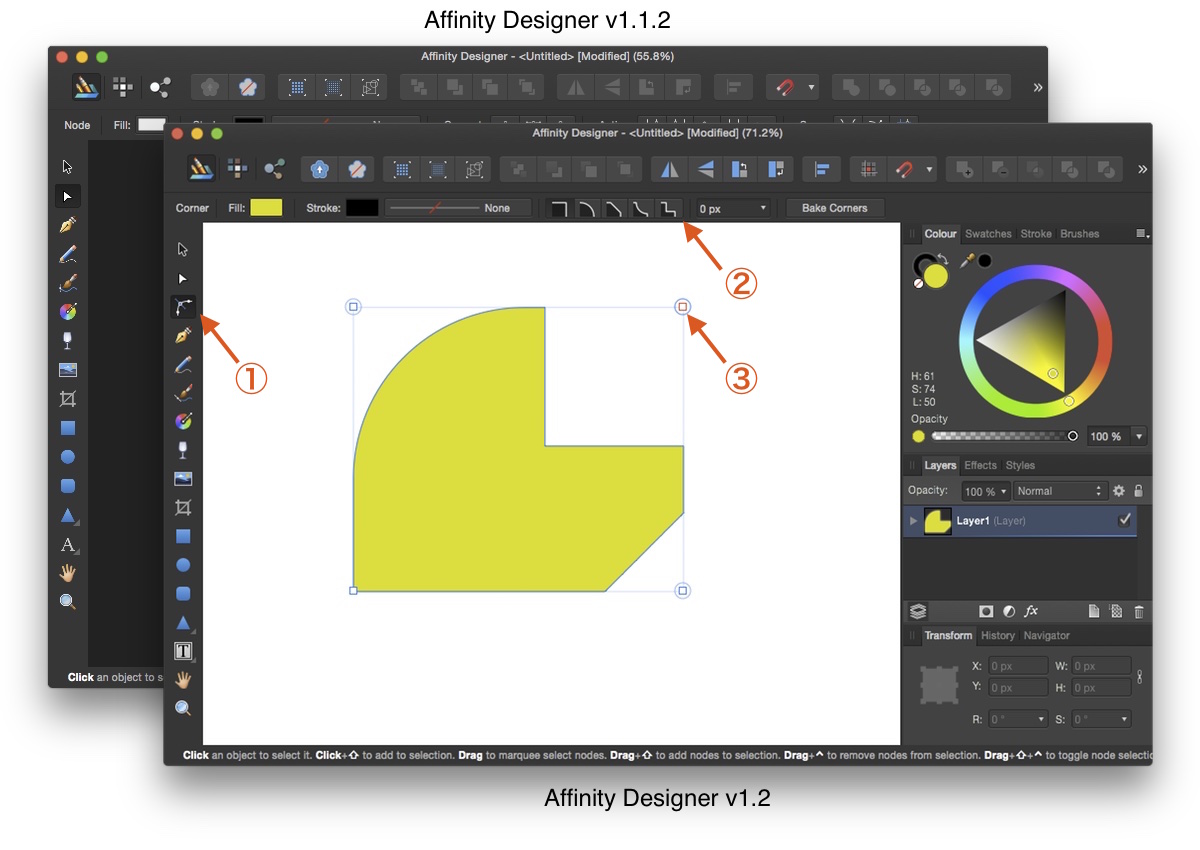Click Layer Effects fx icon
This screenshot has width=1200, height=850.
click(1032, 611)
